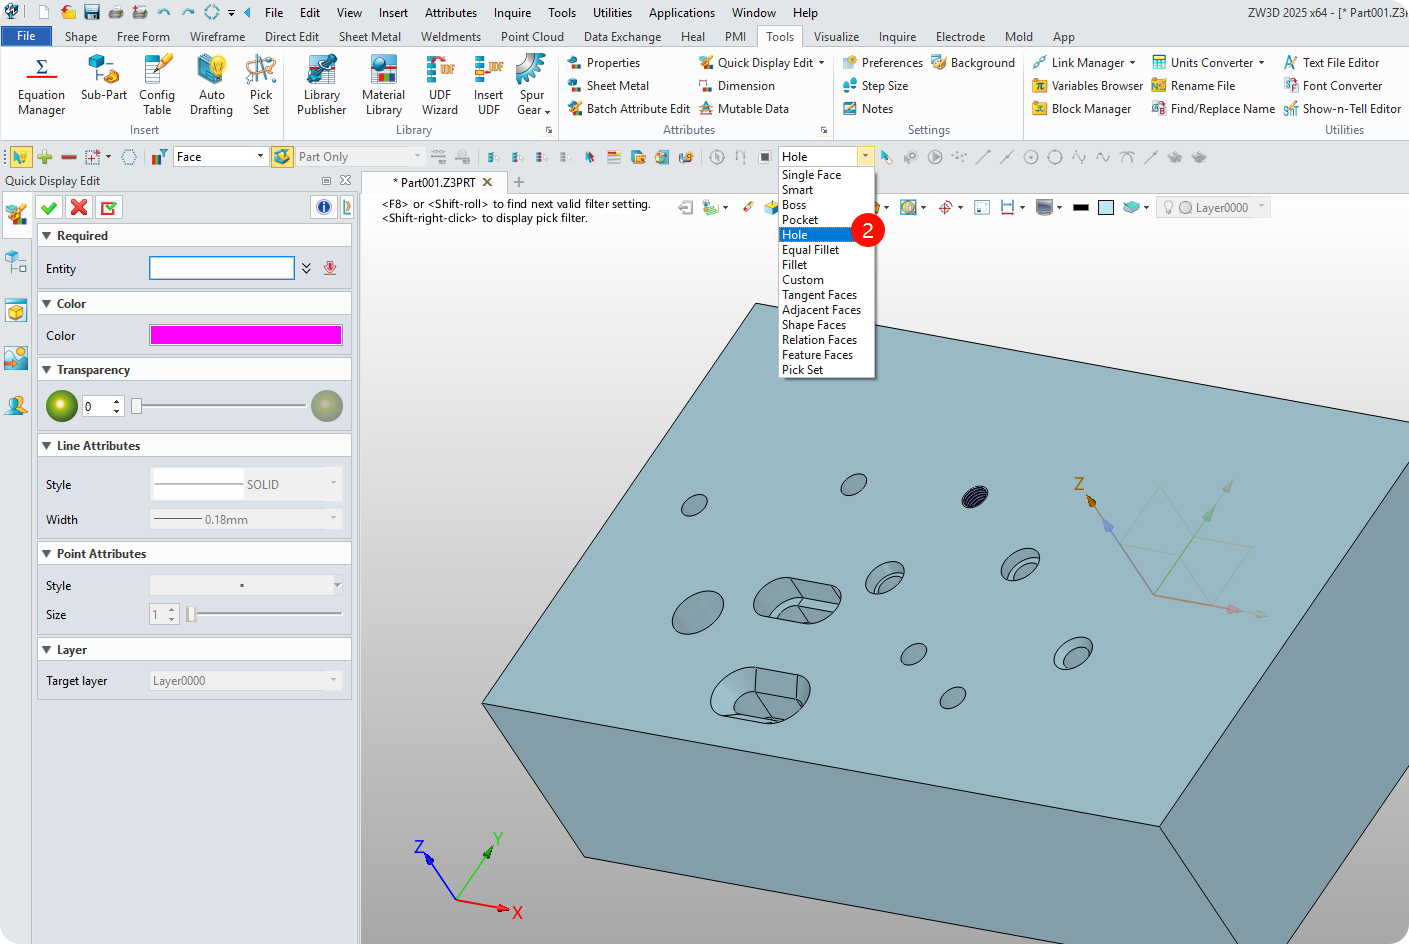Expand the Quick Display Edit dropdown
Screen dimensions: 1409x944
pyautogui.click(x=822, y=63)
